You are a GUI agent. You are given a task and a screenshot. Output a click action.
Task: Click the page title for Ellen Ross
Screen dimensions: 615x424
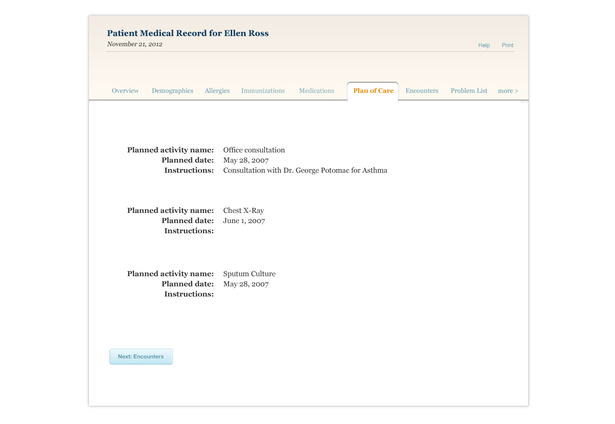tap(188, 33)
